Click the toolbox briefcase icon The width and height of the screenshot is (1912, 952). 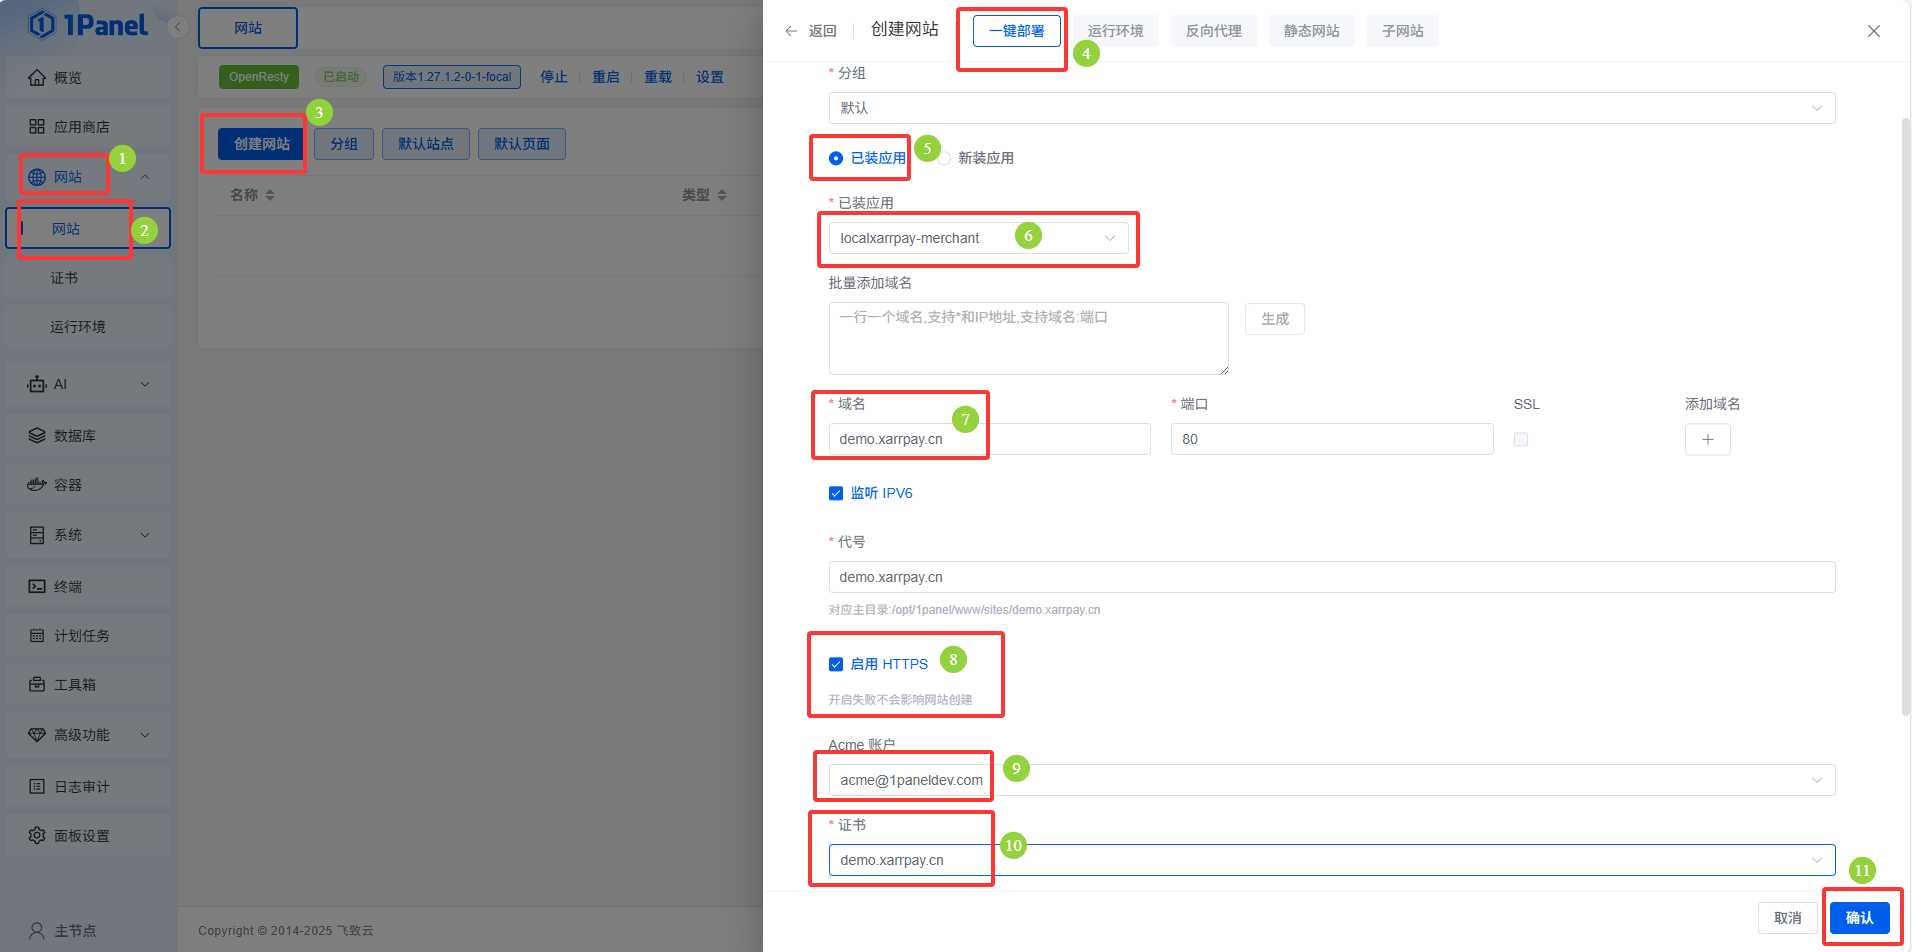(x=37, y=685)
